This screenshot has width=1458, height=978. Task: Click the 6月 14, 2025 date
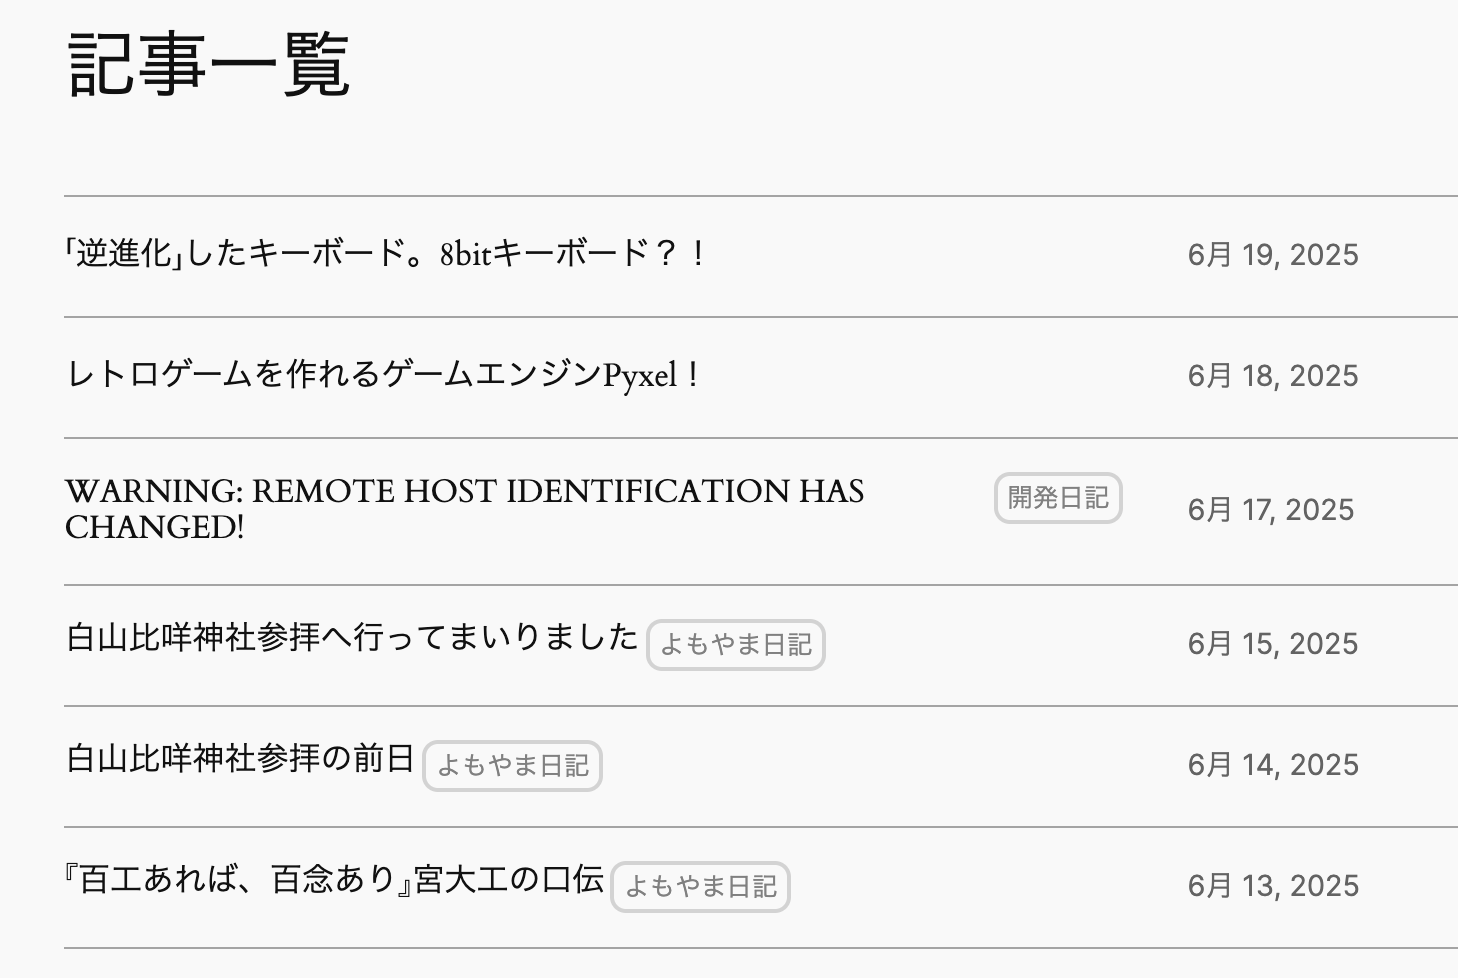pos(1272,765)
